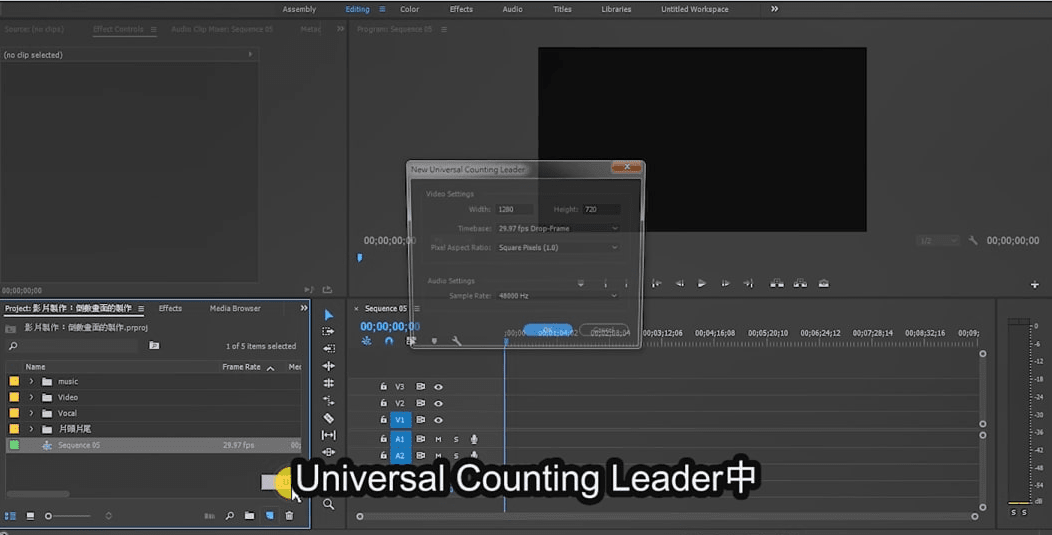Toggle V2 track output eye
1052x535 pixels.
438,403
